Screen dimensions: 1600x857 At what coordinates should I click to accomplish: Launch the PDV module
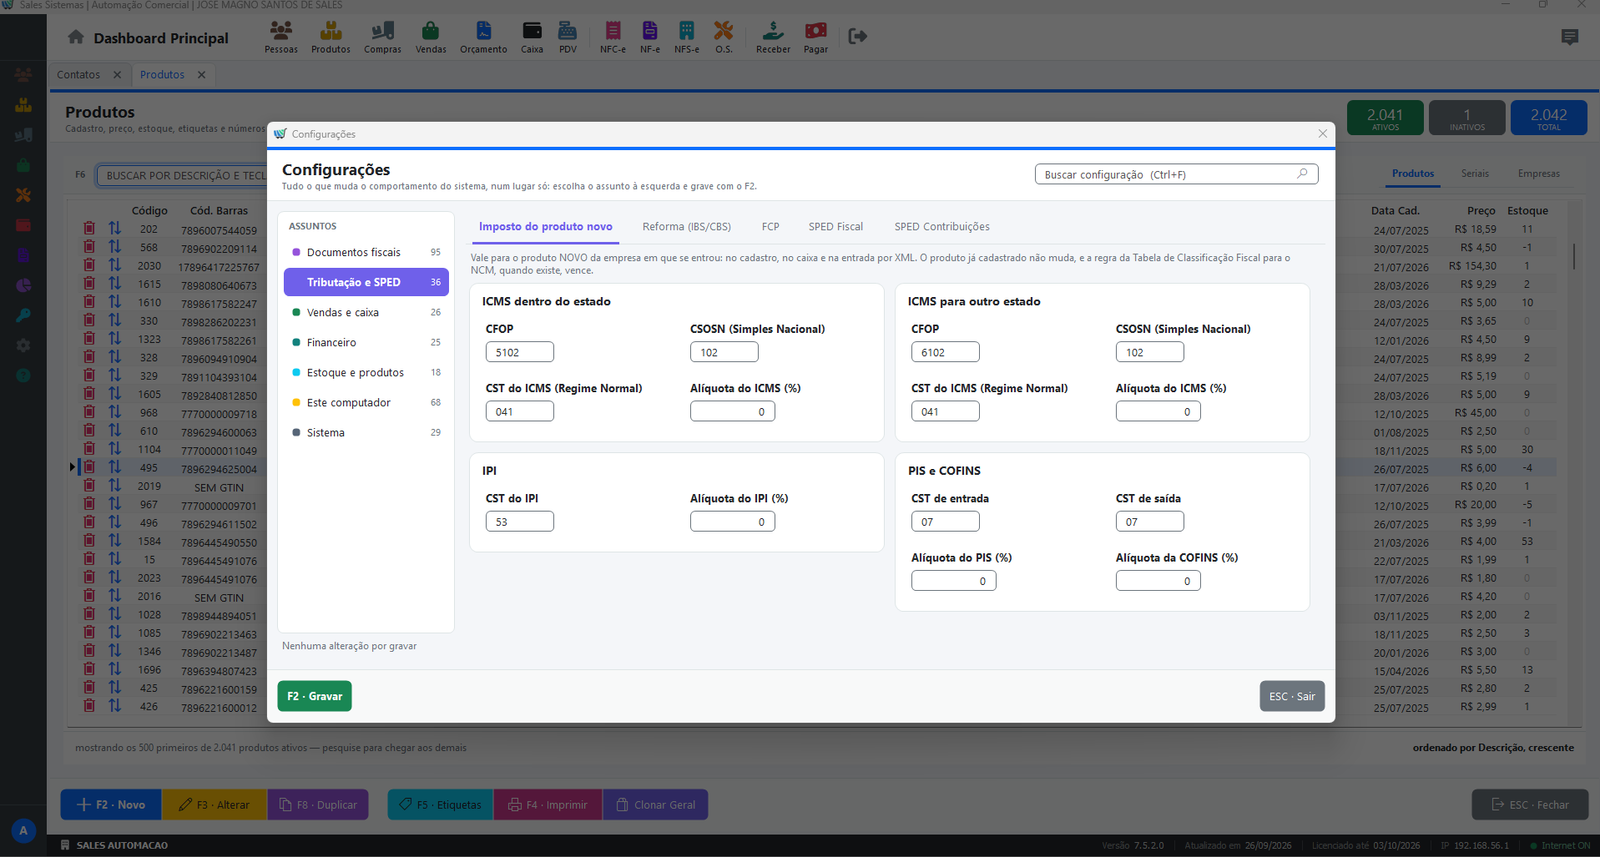coord(568,37)
